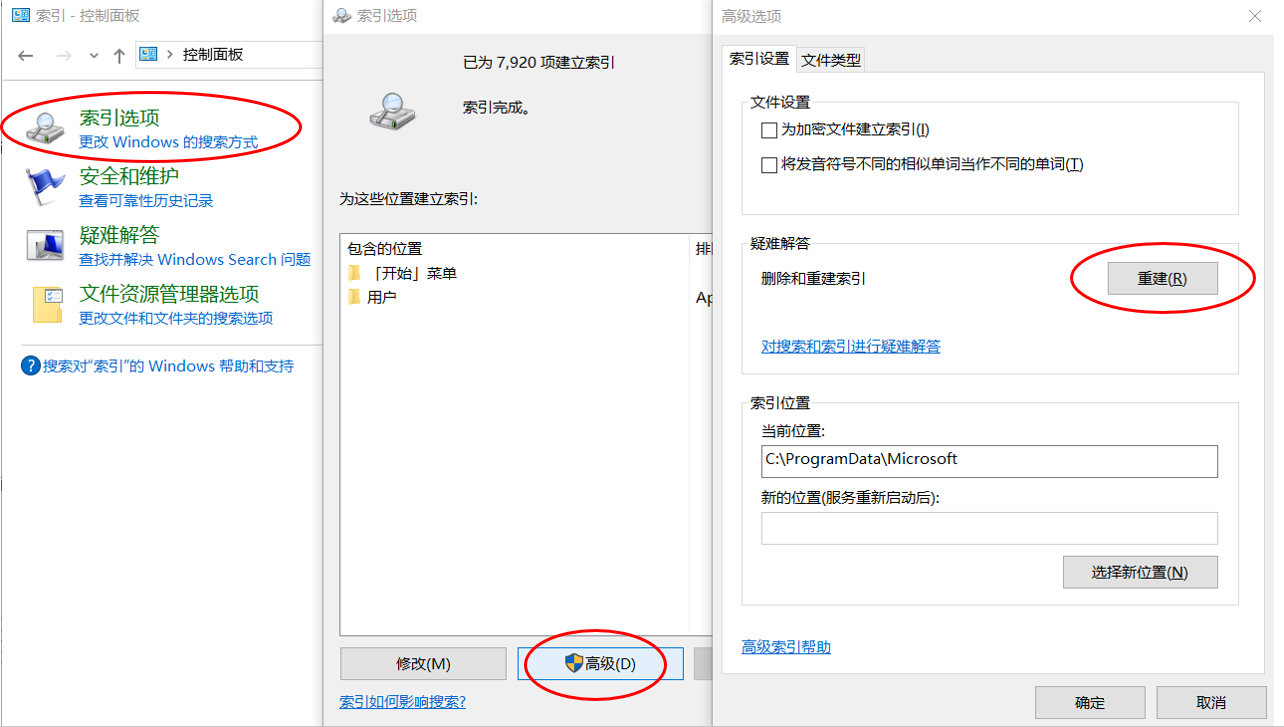Toggle 将发音符号不同的相似单词当作不同的单词 checkbox

pyautogui.click(x=769, y=165)
